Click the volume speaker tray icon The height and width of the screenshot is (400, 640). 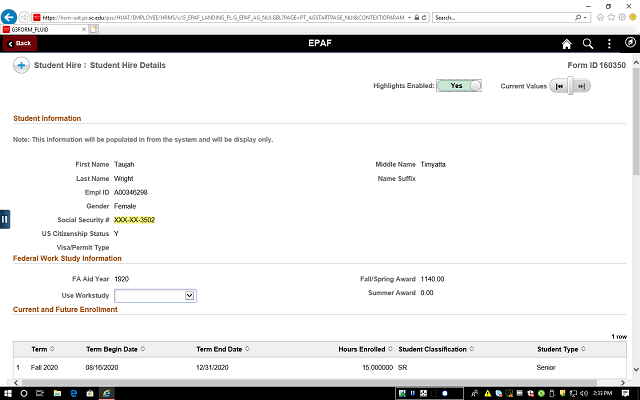(x=584, y=393)
